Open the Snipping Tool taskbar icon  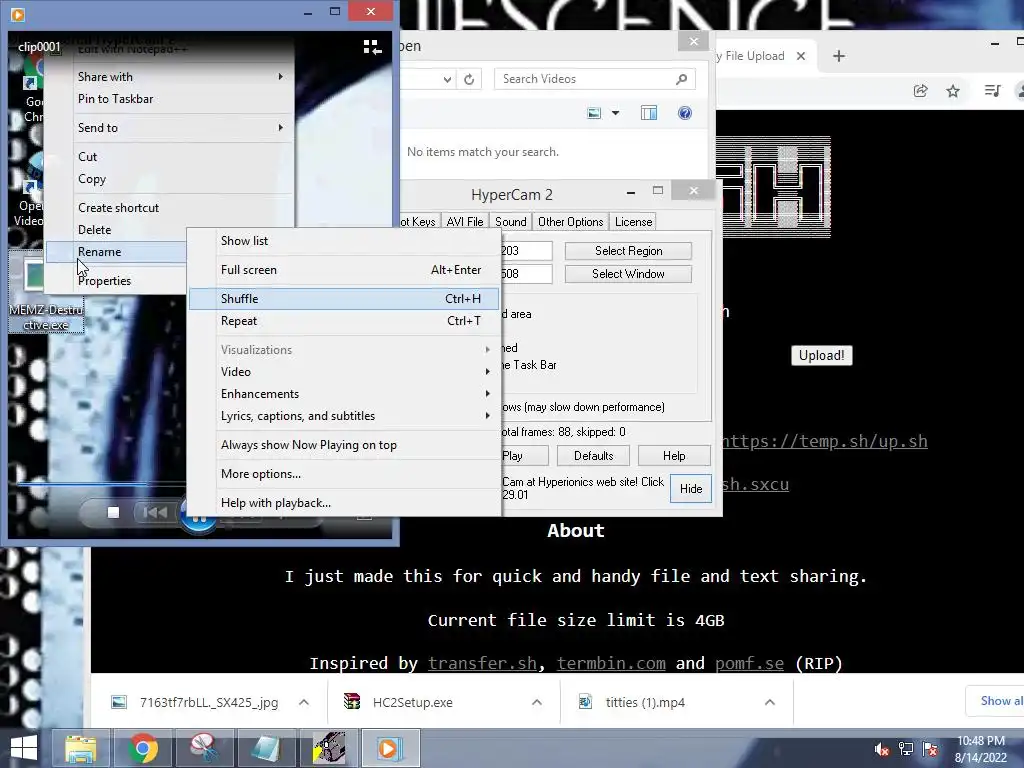pyautogui.click(x=204, y=748)
